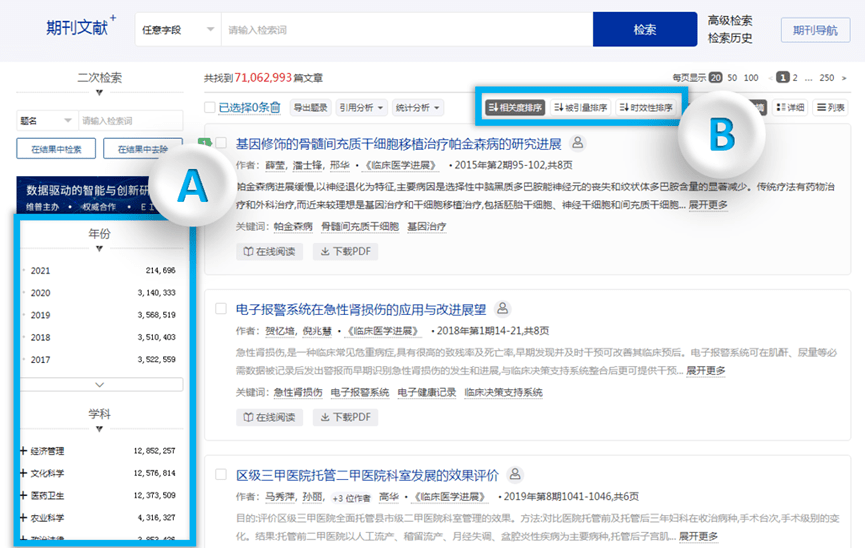Click the person icon after the 区级三甲医院 title
This screenshot has height=548, width=865.
click(x=515, y=474)
